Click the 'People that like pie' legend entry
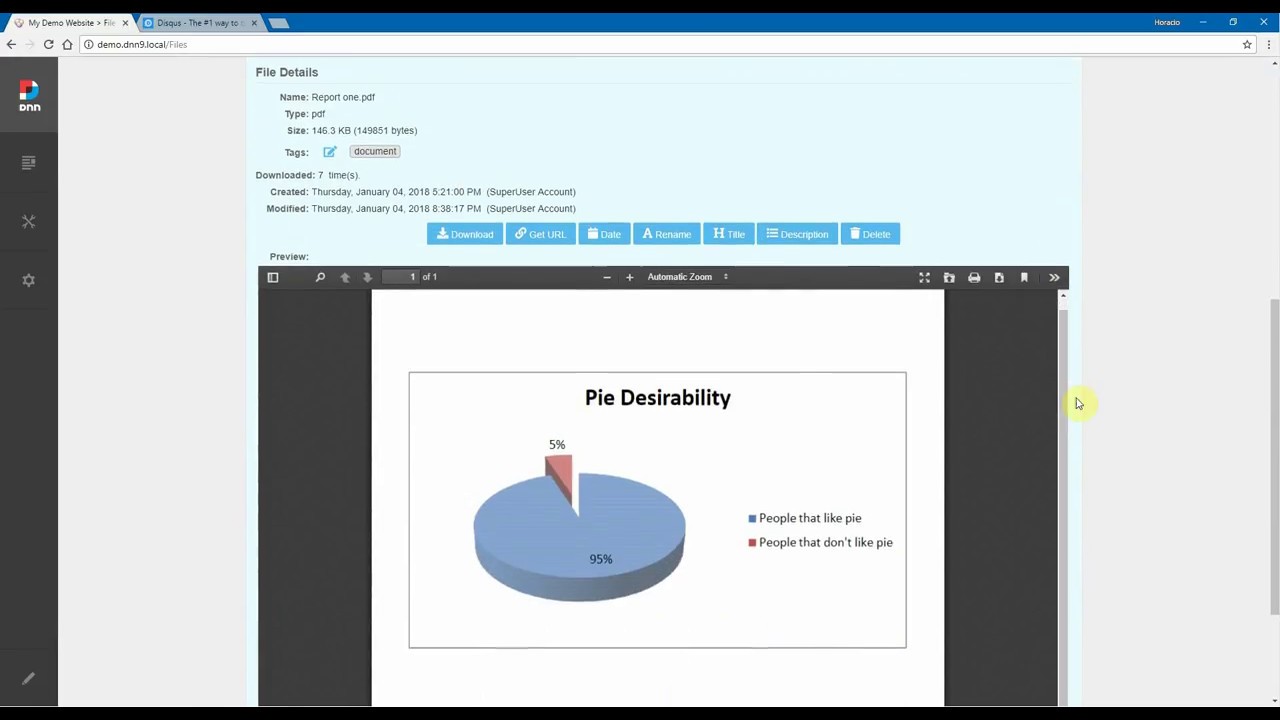1280x720 pixels. pyautogui.click(x=805, y=518)
